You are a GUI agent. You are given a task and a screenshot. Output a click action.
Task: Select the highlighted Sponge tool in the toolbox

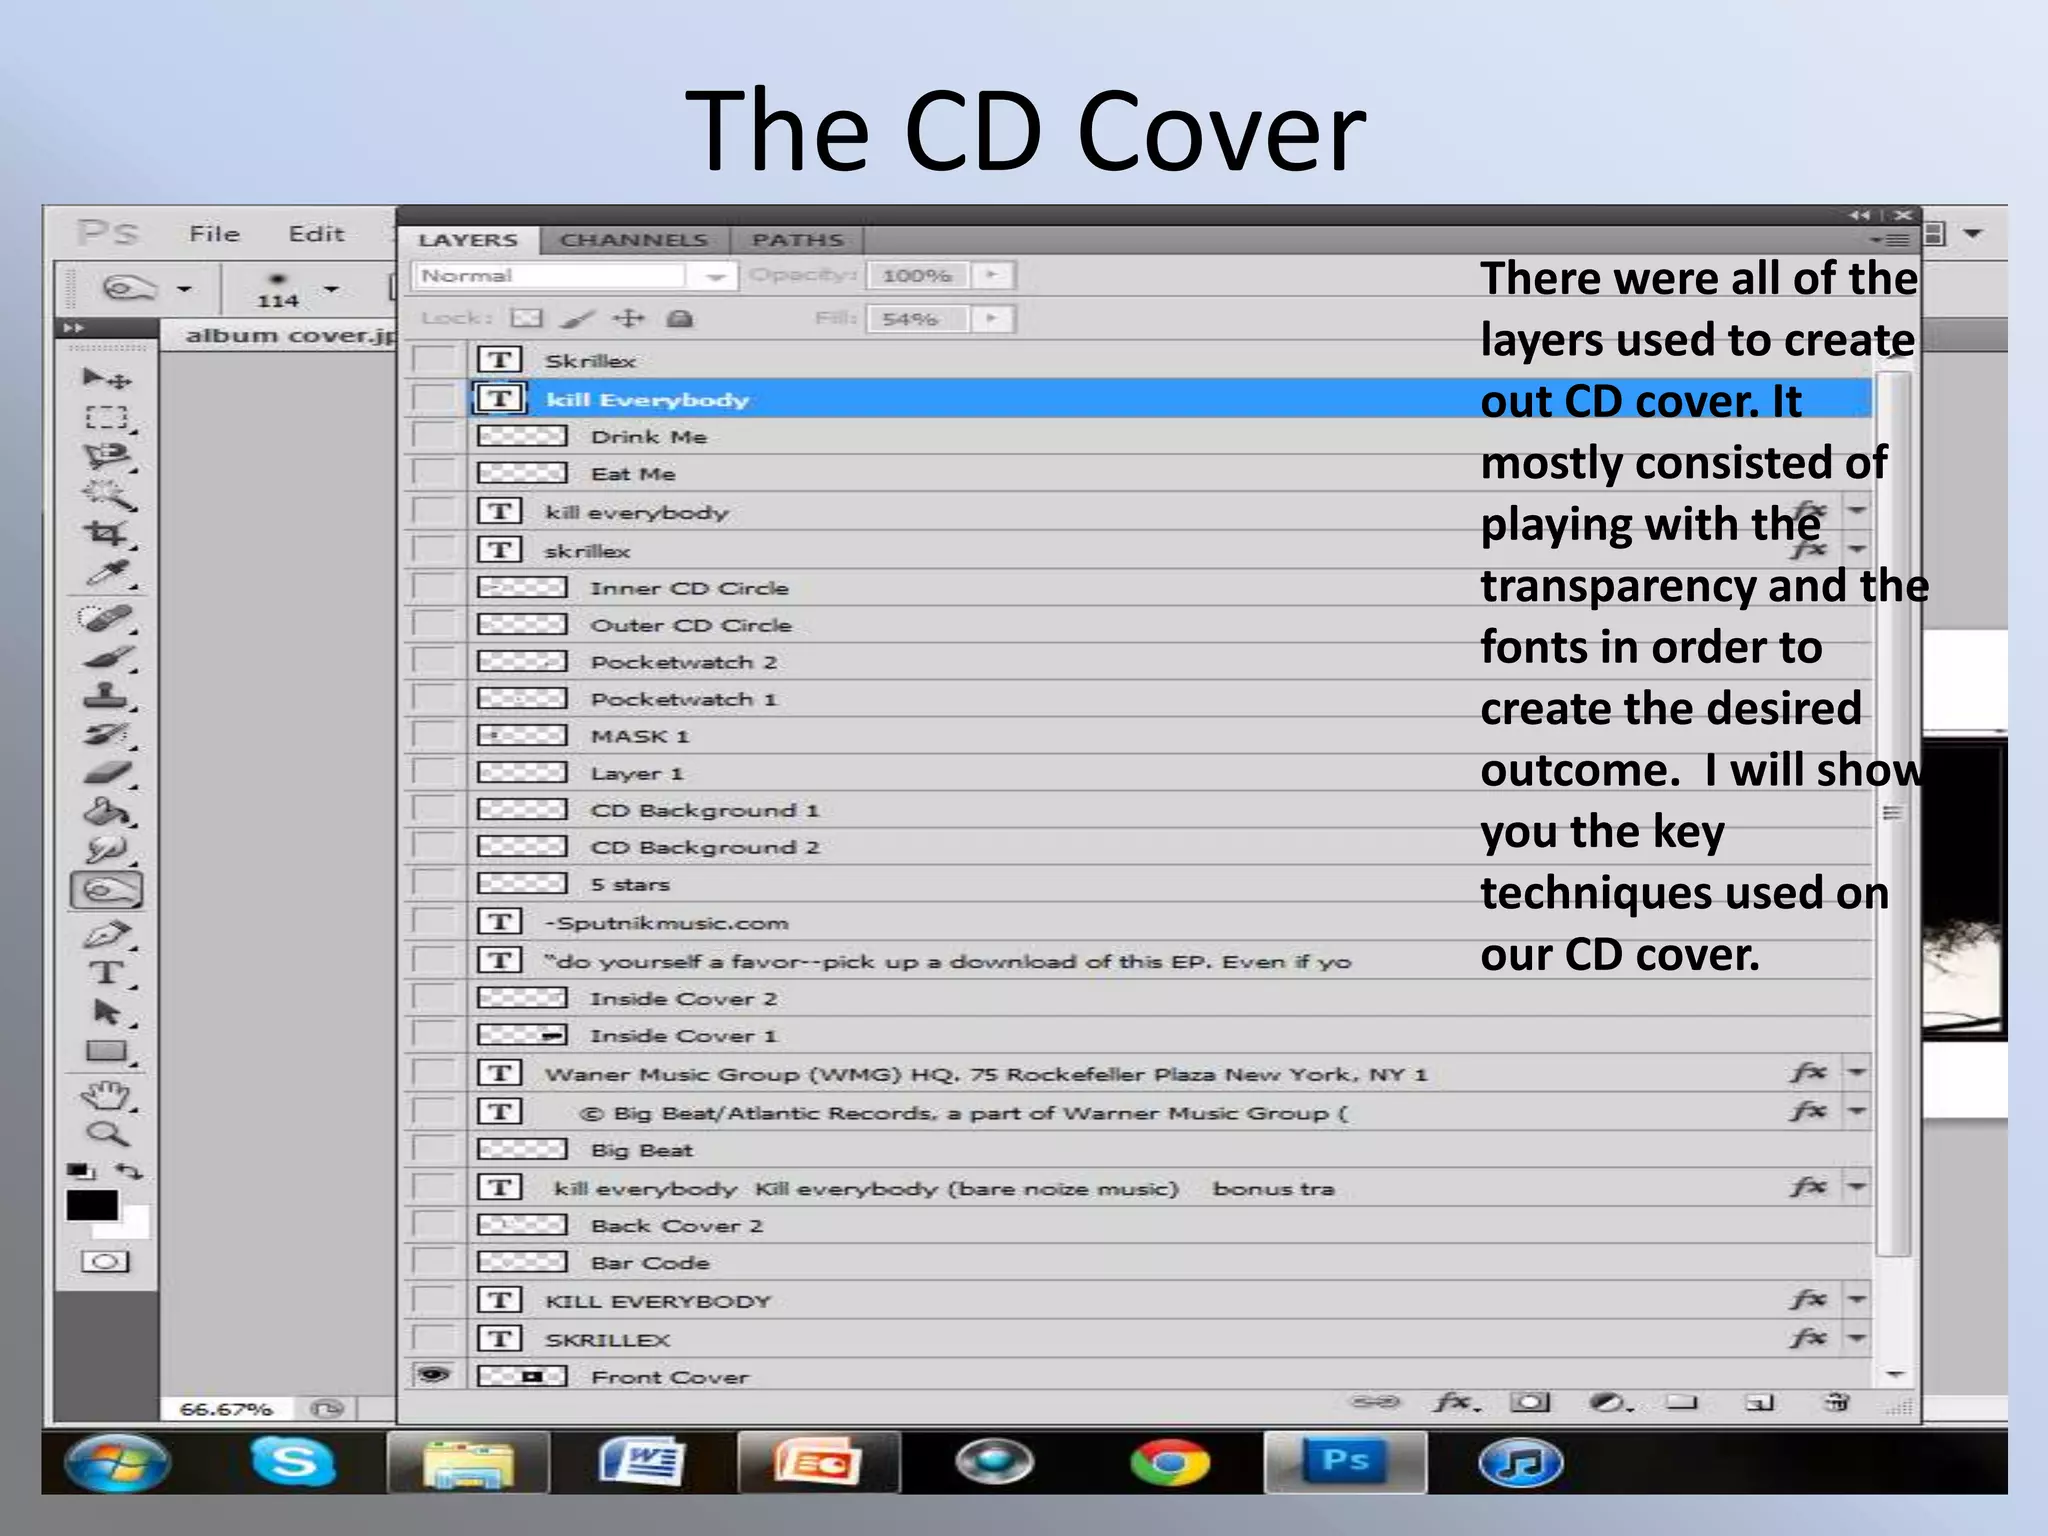(106, 890)
